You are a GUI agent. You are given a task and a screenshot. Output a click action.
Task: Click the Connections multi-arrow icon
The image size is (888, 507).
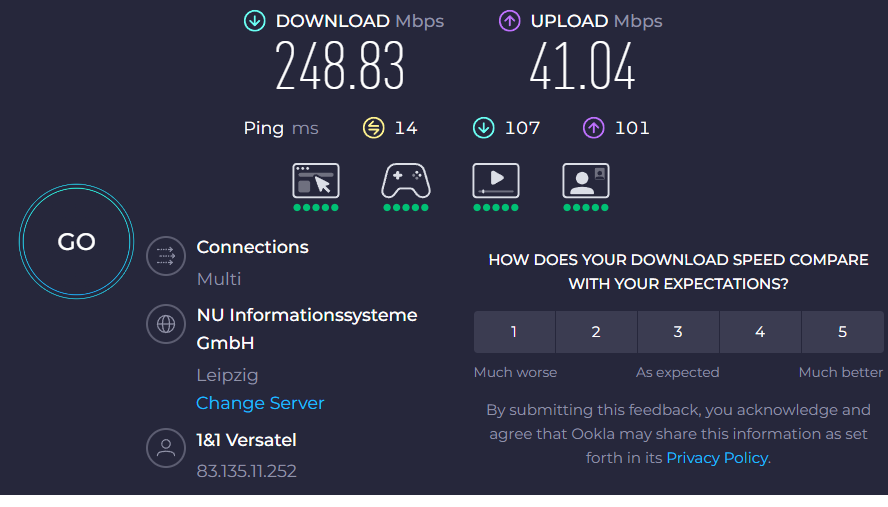coord(166,256)
